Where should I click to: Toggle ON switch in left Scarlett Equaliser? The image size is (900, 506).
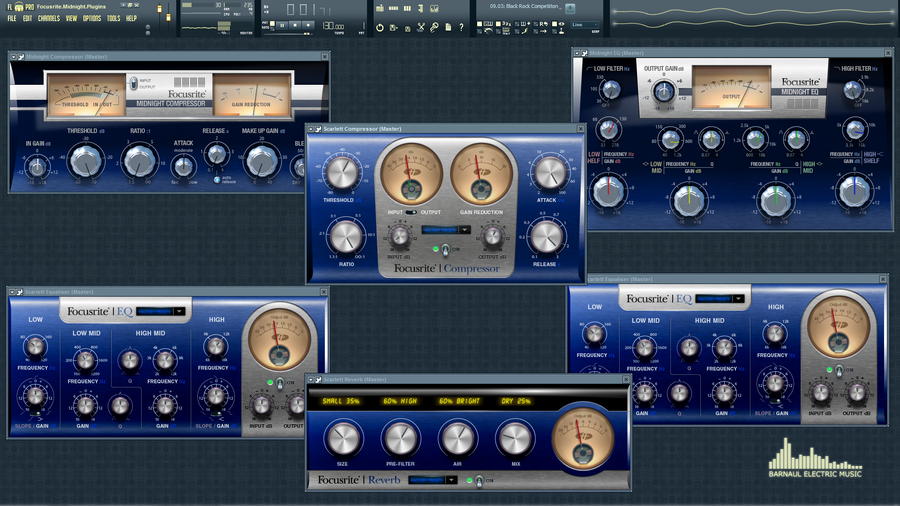[x=280, y=383]
